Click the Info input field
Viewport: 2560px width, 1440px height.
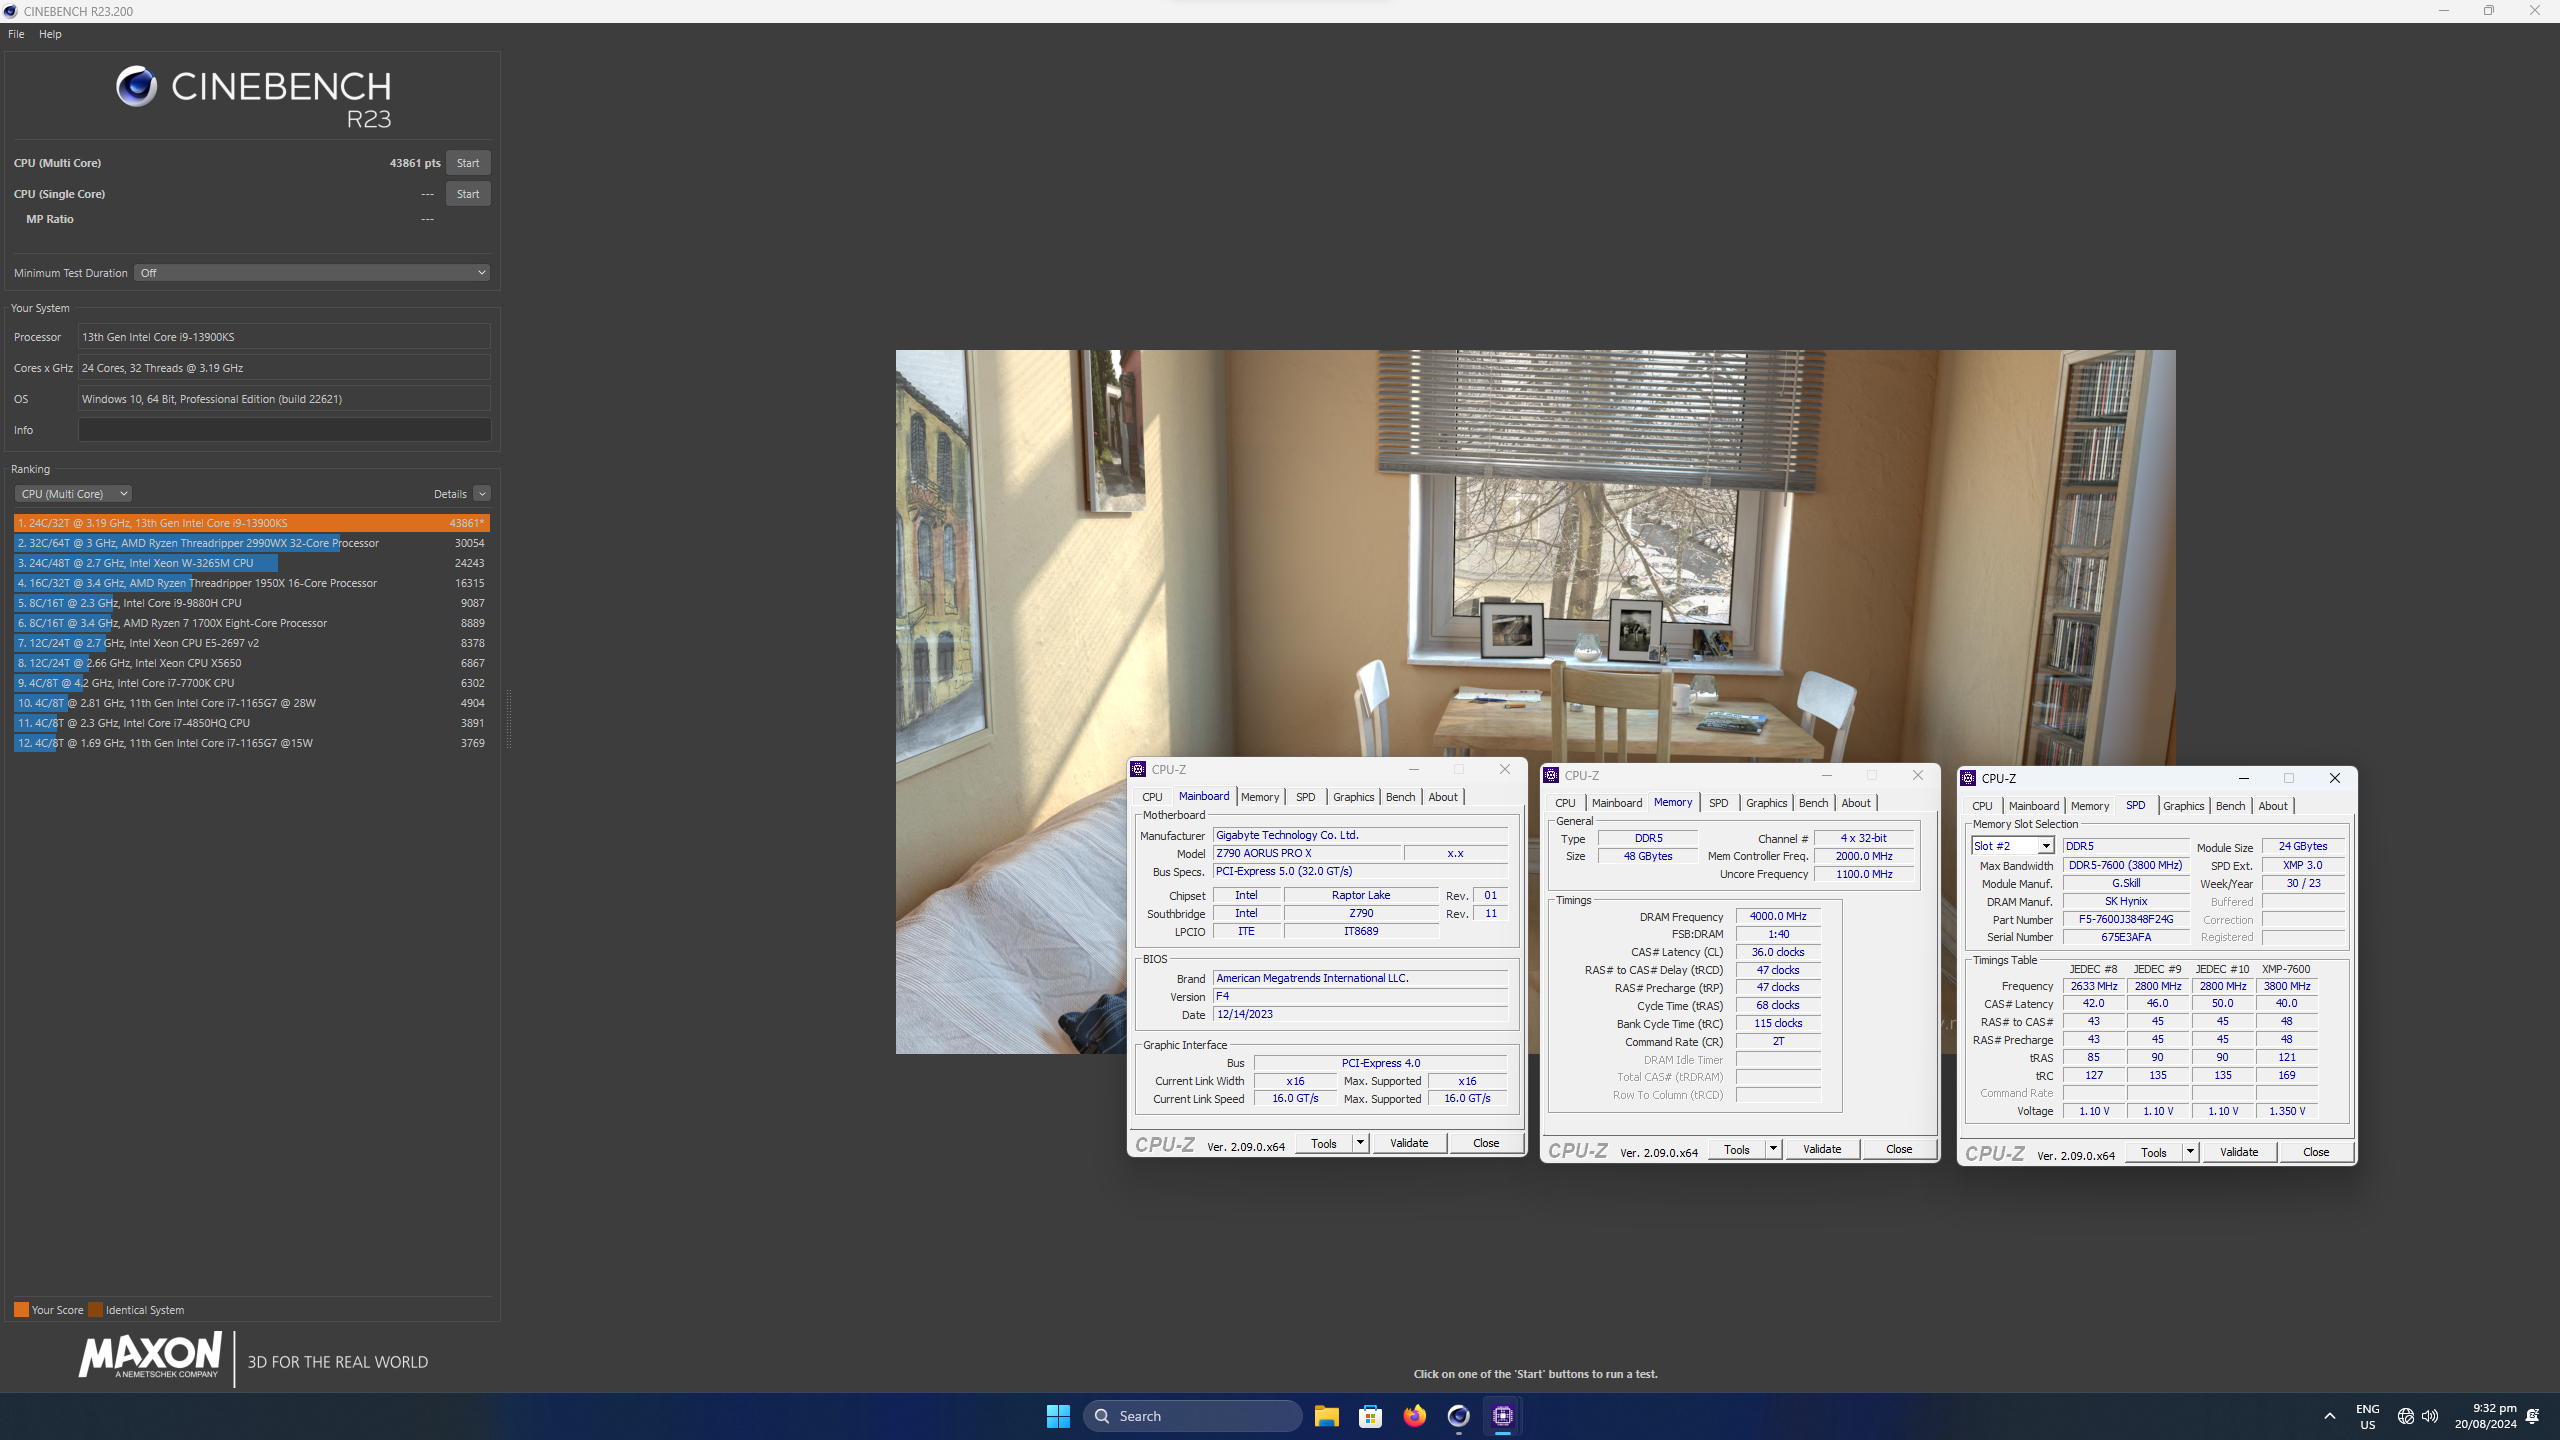[284, 430]
